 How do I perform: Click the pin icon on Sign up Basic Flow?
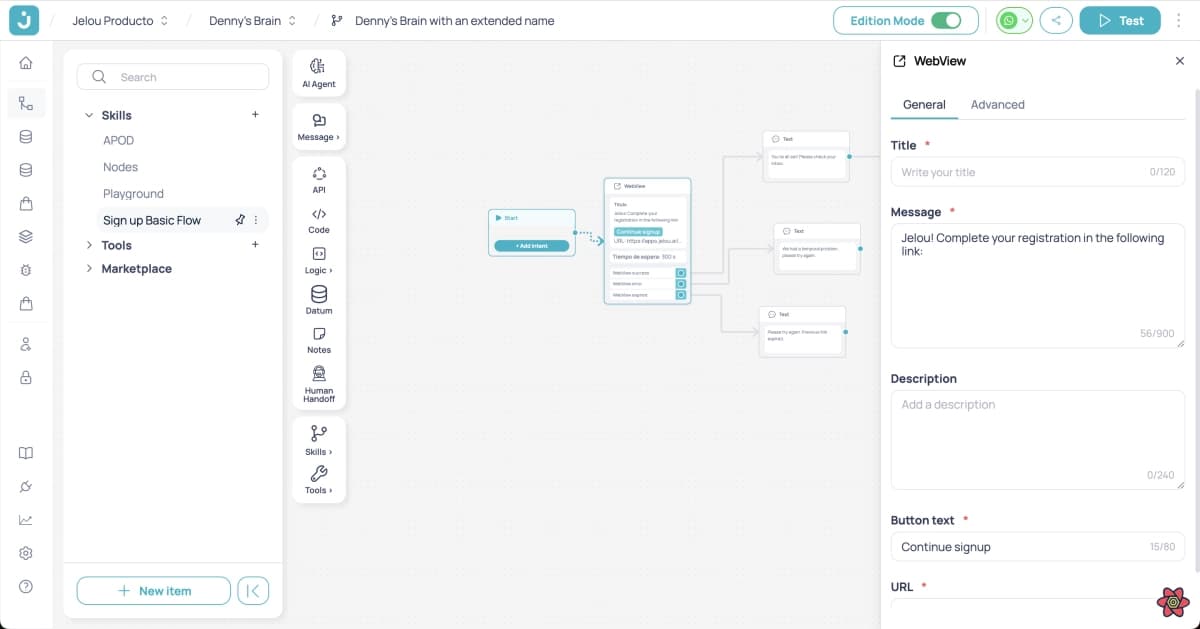241,220
